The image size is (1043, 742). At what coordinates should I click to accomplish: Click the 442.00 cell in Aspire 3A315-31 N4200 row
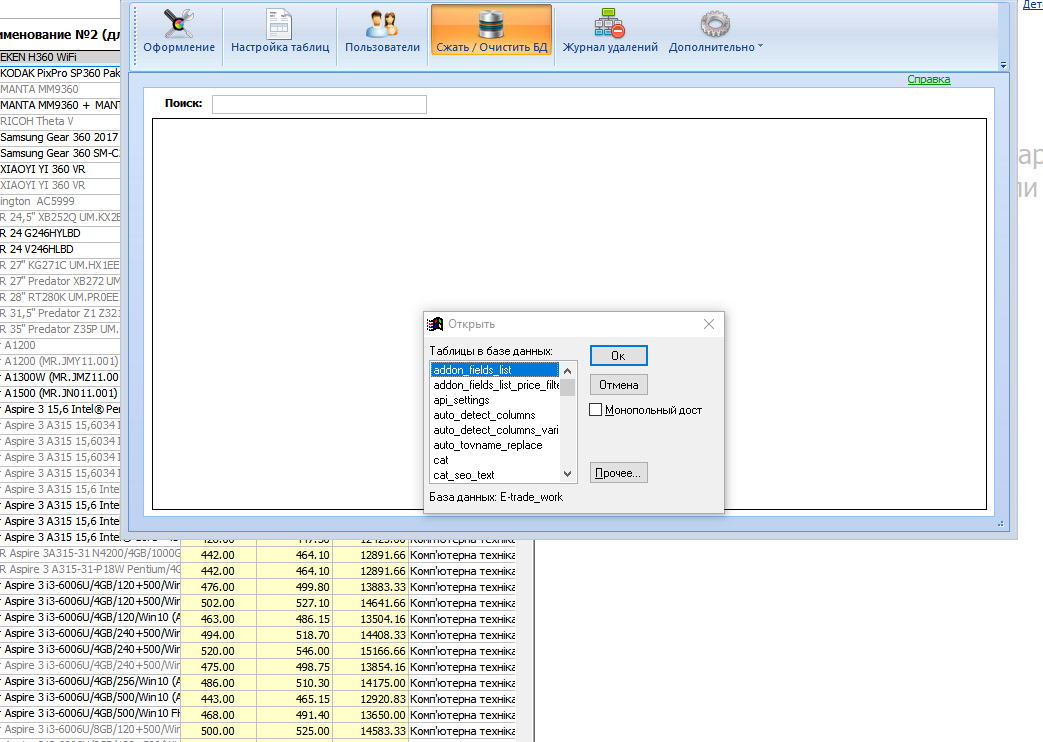tap(218, 555)
